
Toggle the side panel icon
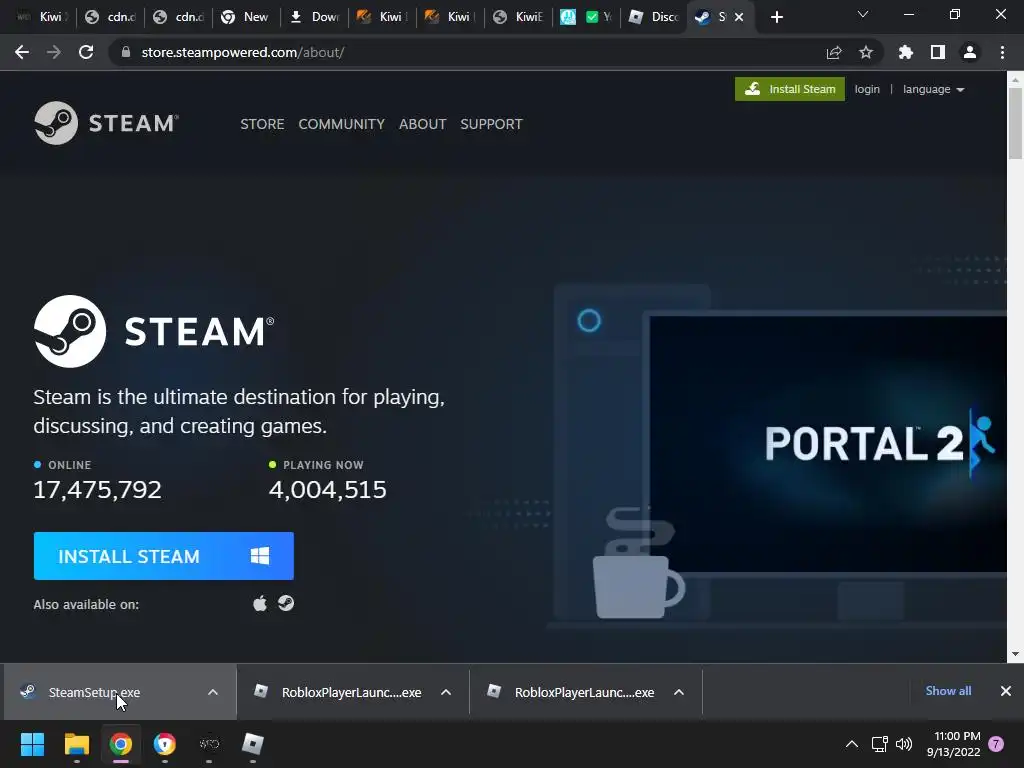(x=938, y=52)
